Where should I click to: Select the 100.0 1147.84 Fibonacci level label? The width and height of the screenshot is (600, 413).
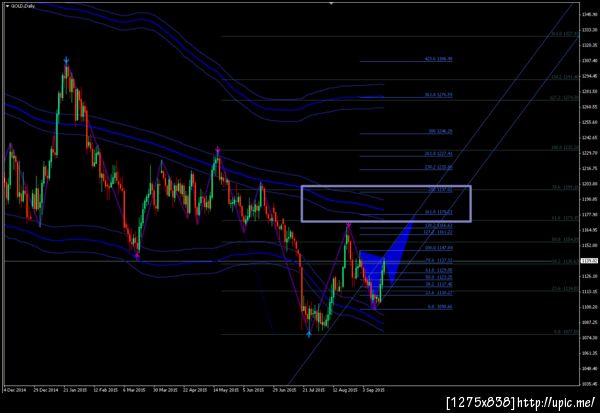439,248
